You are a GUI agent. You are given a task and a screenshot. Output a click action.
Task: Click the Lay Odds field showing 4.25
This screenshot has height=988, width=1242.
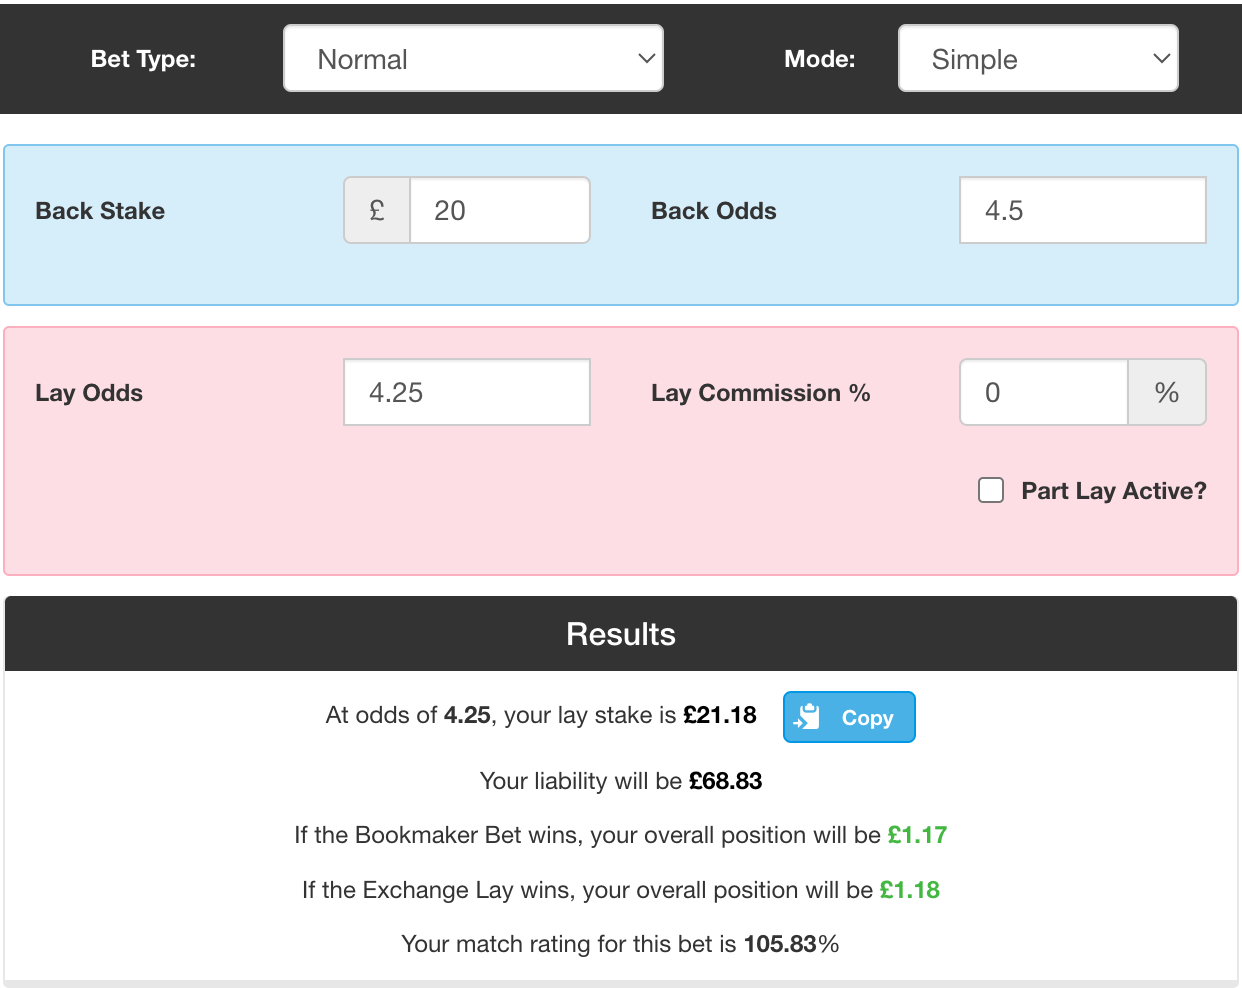tap(466, 392)
